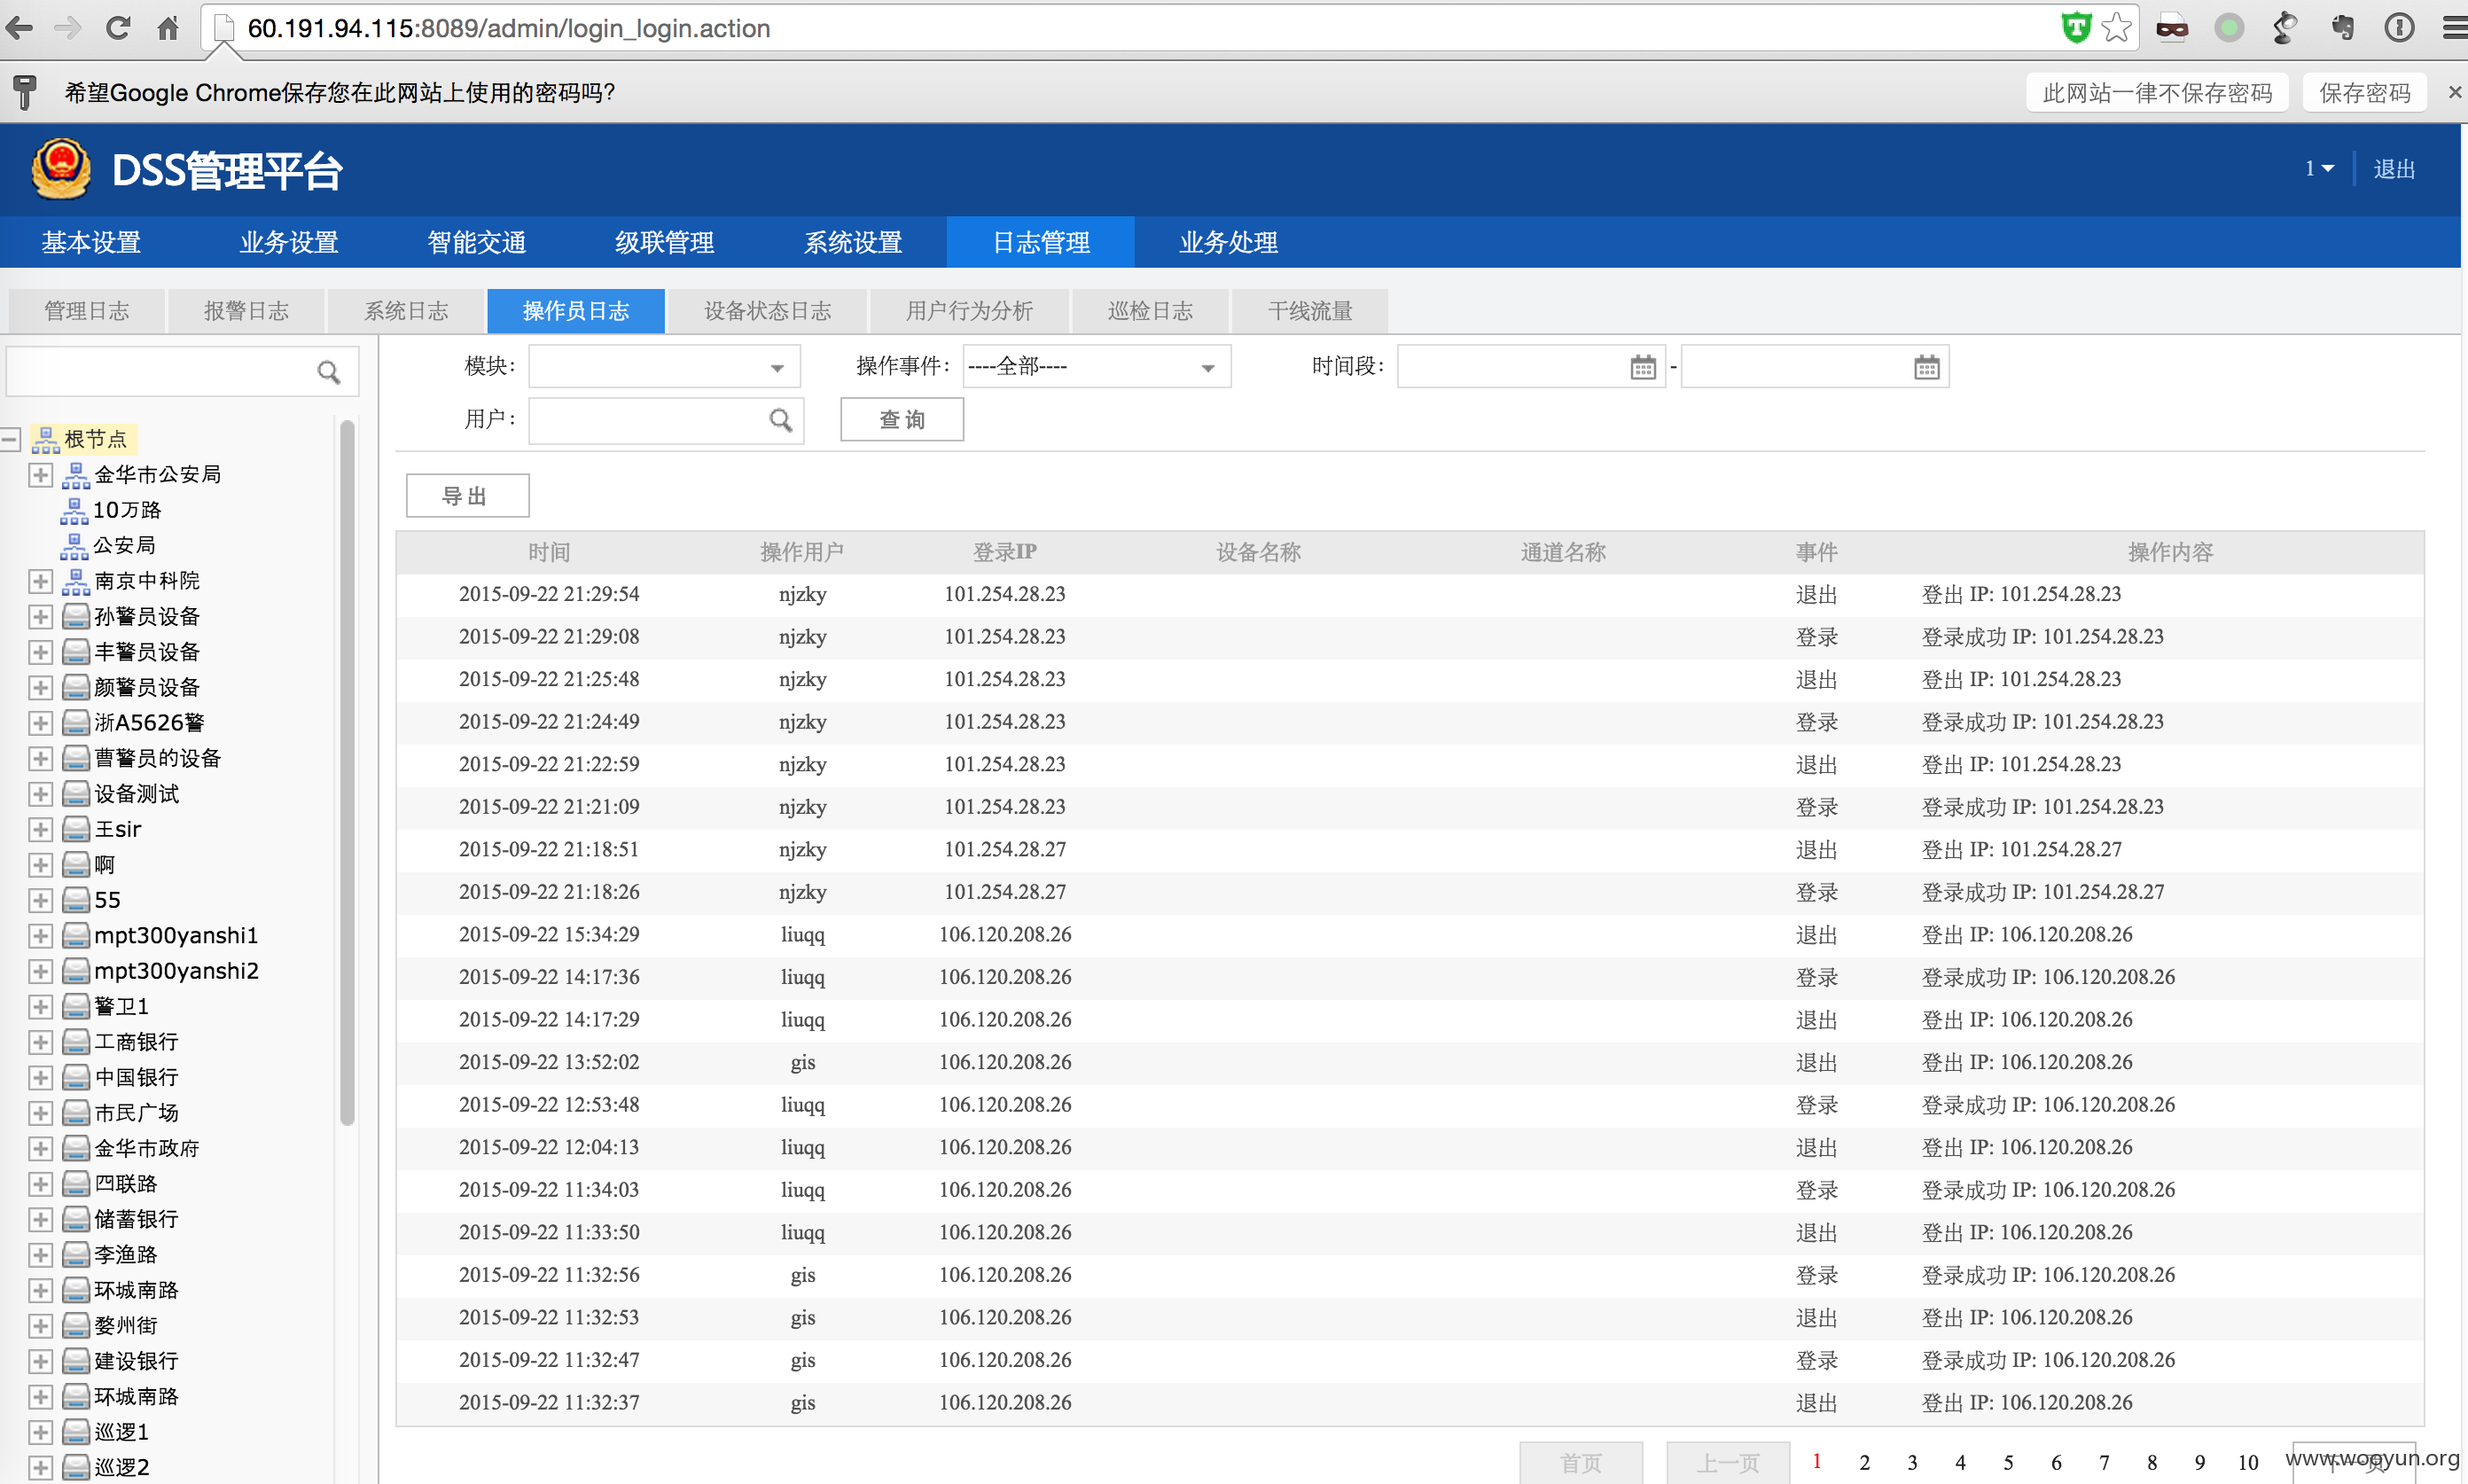Click the device tree vertical scrollbar
The width and height of the screenshot is (2468, 1484).
[x=347, y=772]
